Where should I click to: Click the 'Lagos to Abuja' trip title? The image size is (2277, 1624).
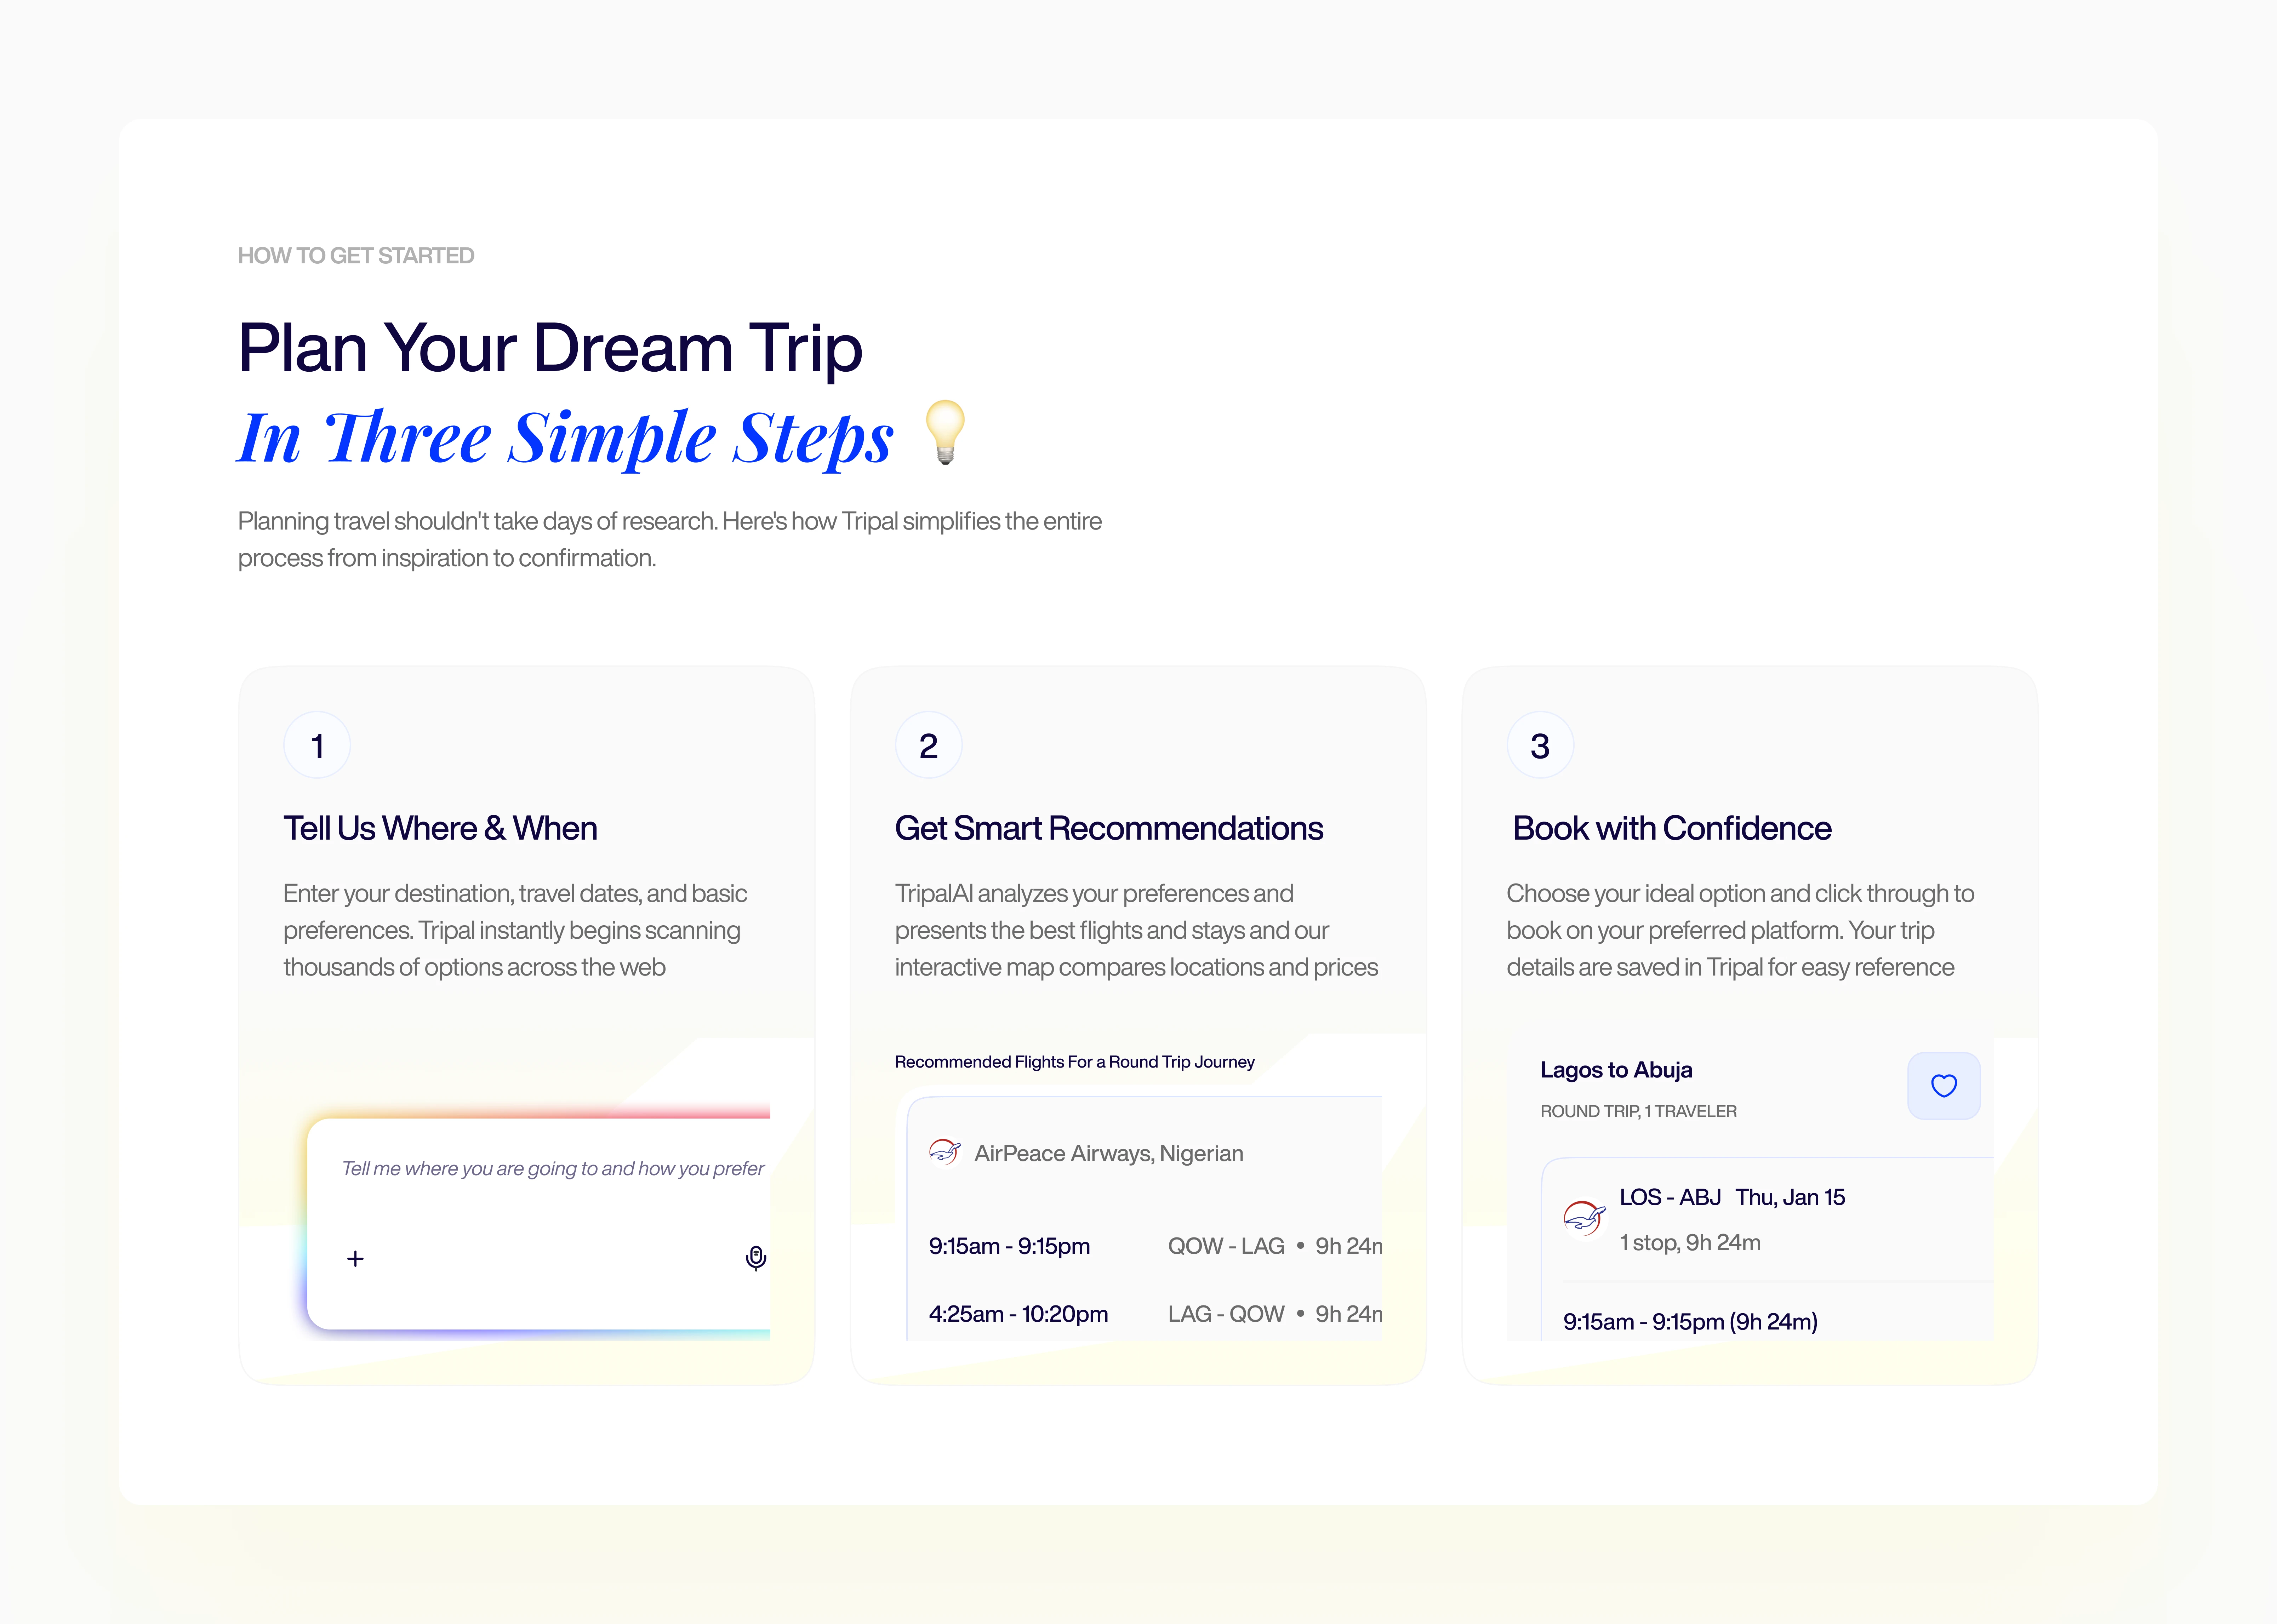[x=1616, y=1070]
